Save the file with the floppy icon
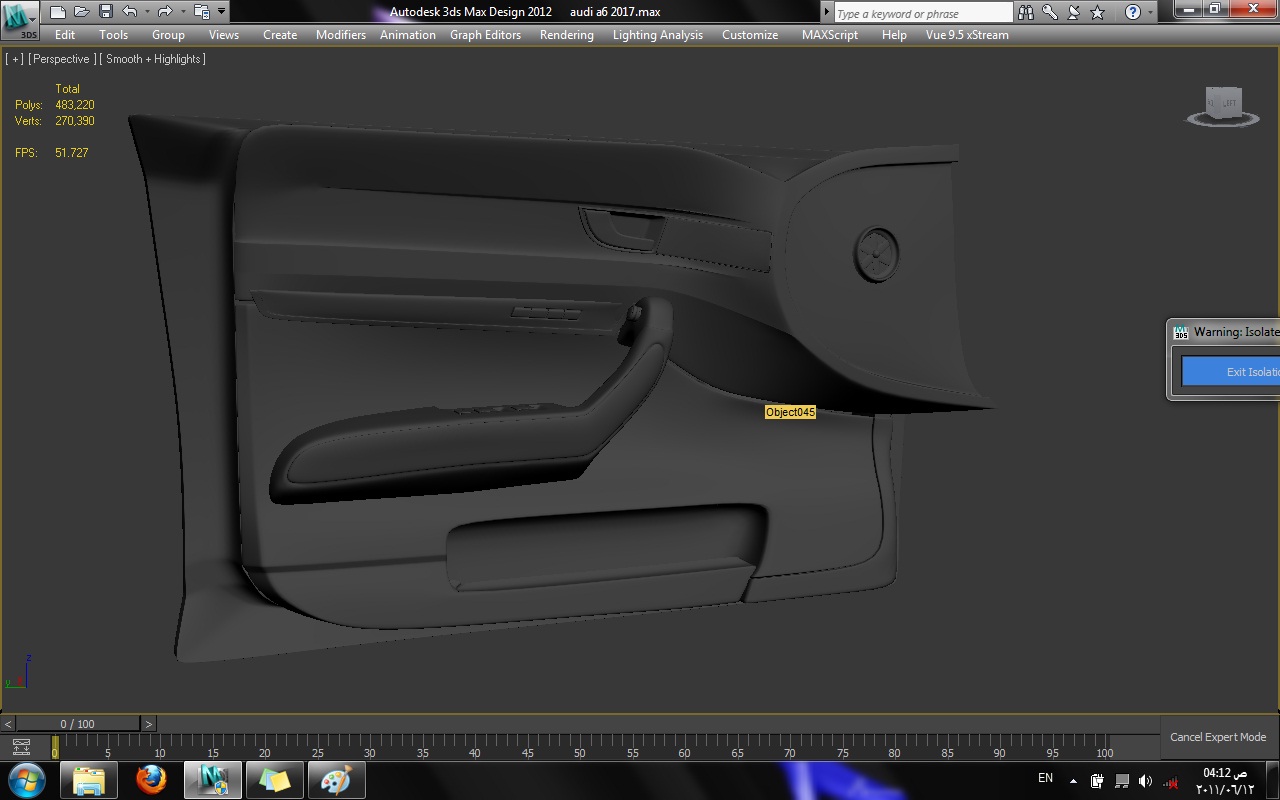The image size is (1280, 800). coord(105,12)
